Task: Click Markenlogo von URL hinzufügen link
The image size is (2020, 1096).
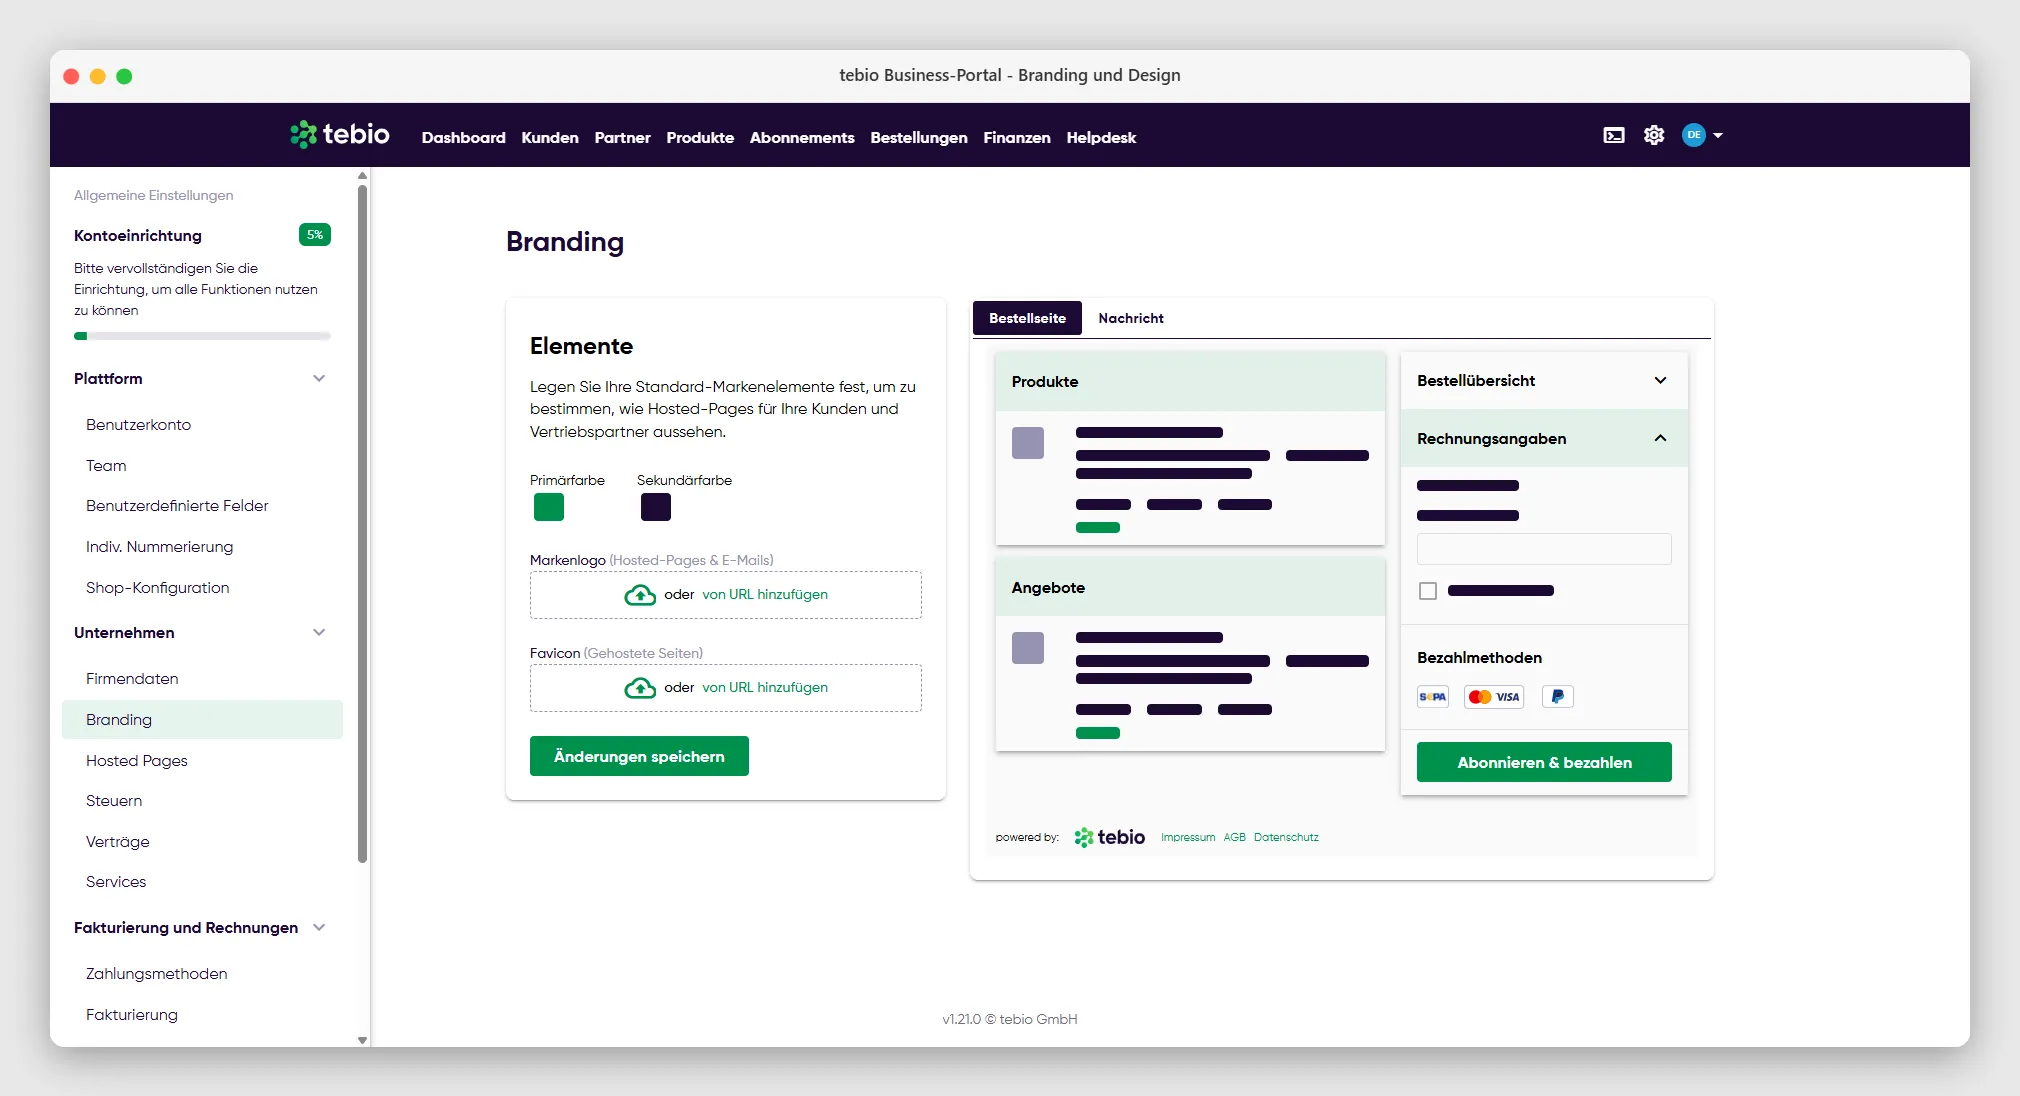Action: point(765,595)
